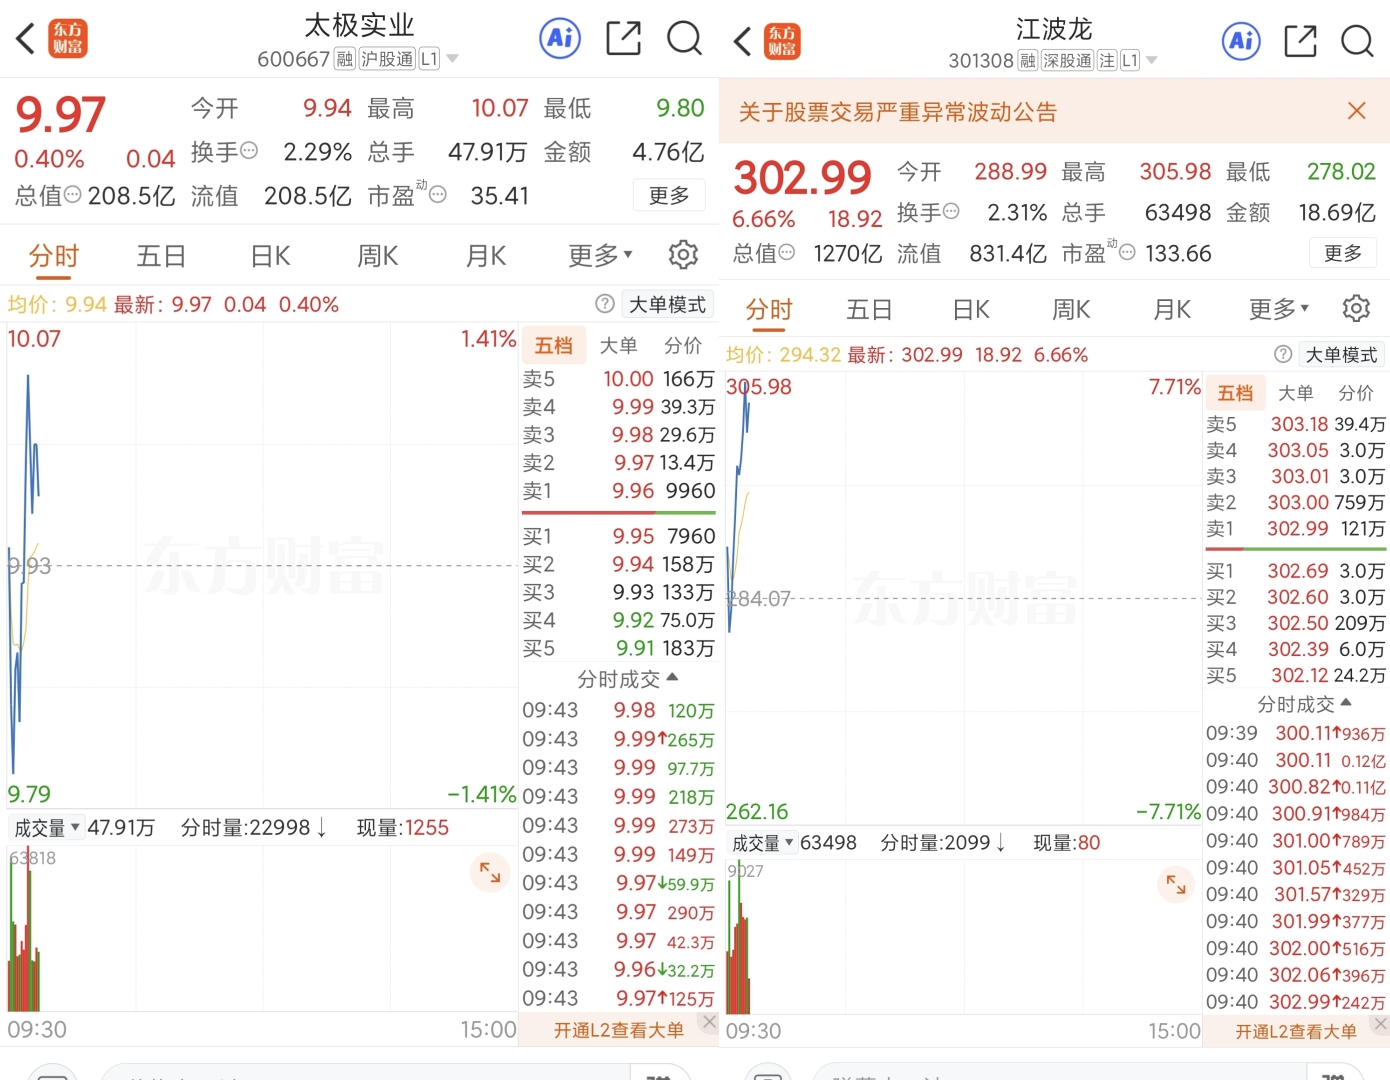Select the 09:40 302.99 trade row for 江波龙
The width and height of the screenshot is (1390, 1080).
(x=1296, y=1002)
